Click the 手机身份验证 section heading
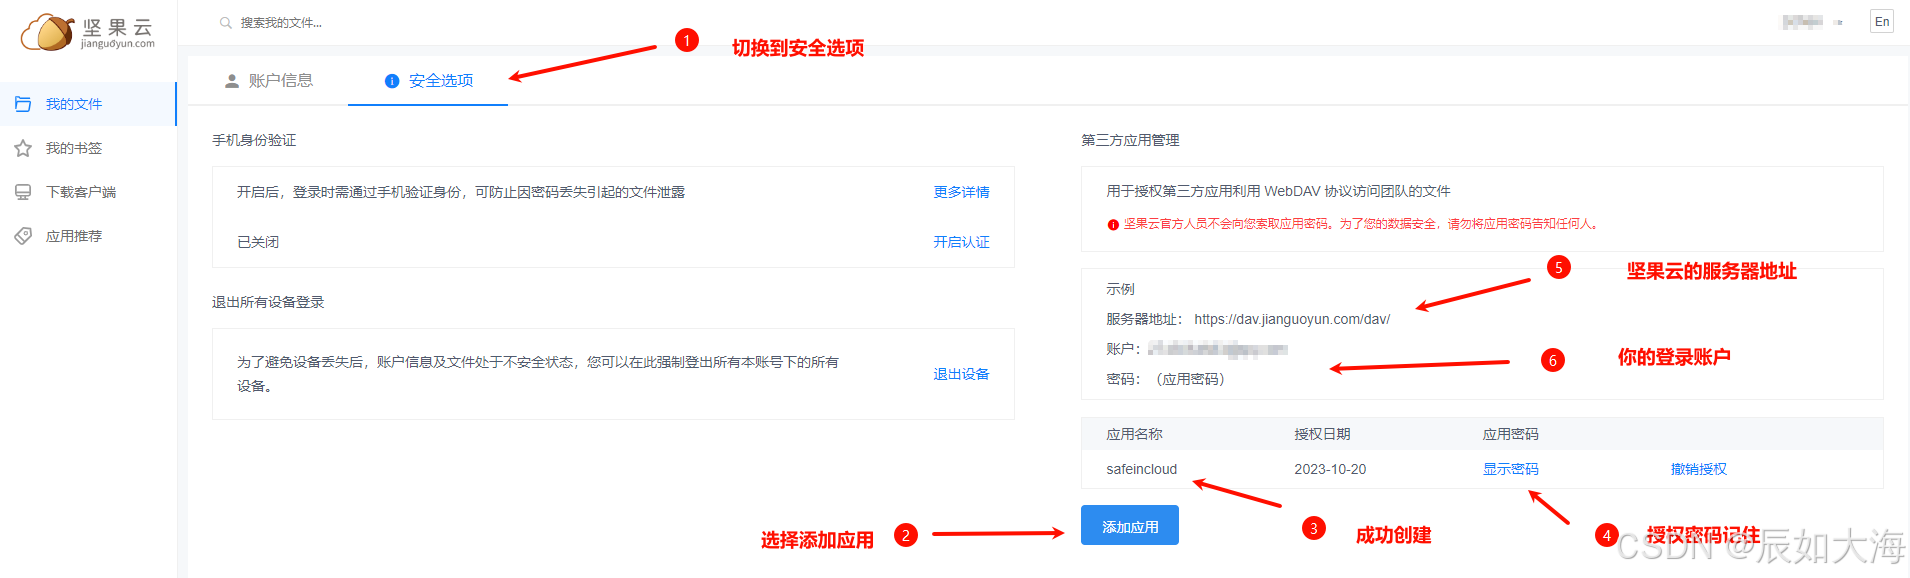Viewport: 1910px width, 578px height. 254,140
